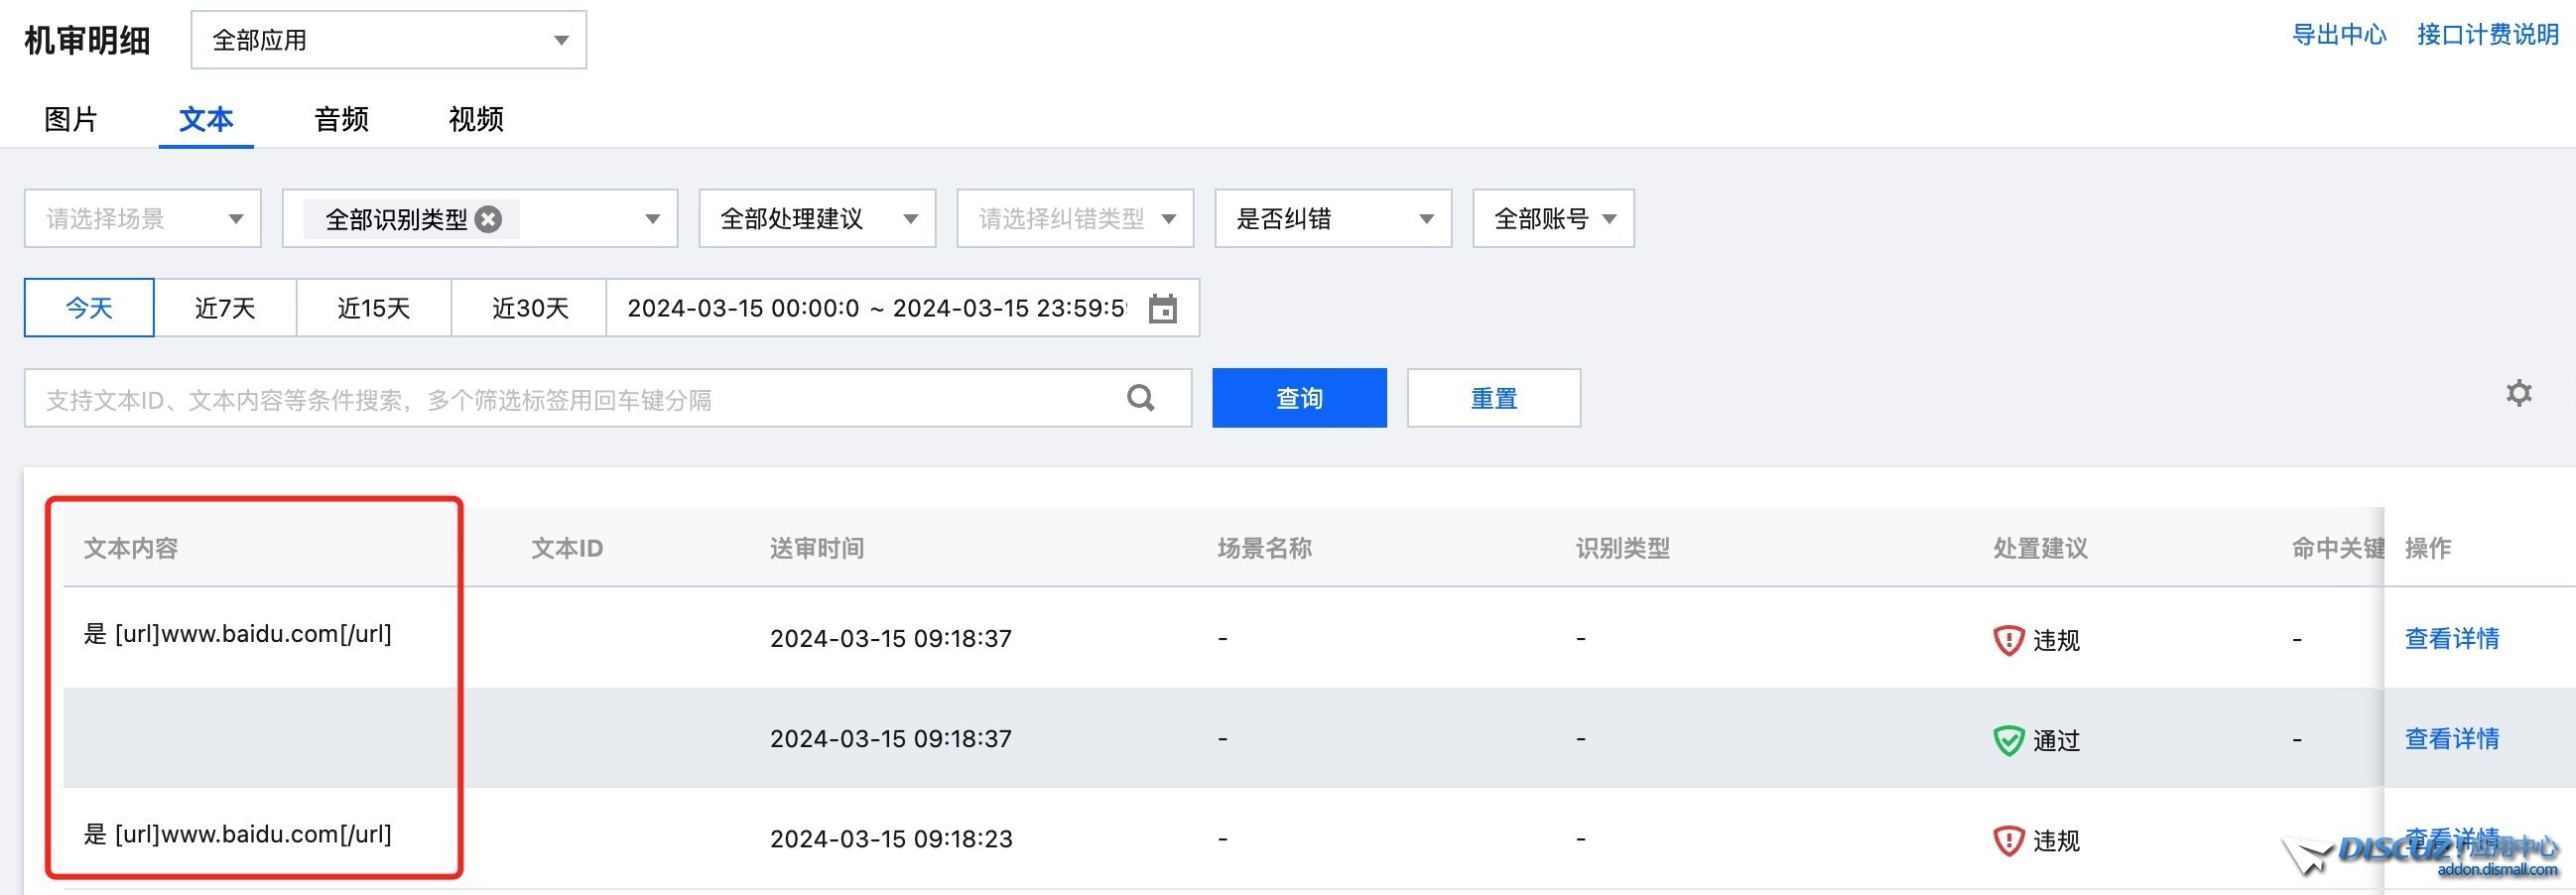
Task: Open the 导出中心 link
Action: tap(2338, 33)
